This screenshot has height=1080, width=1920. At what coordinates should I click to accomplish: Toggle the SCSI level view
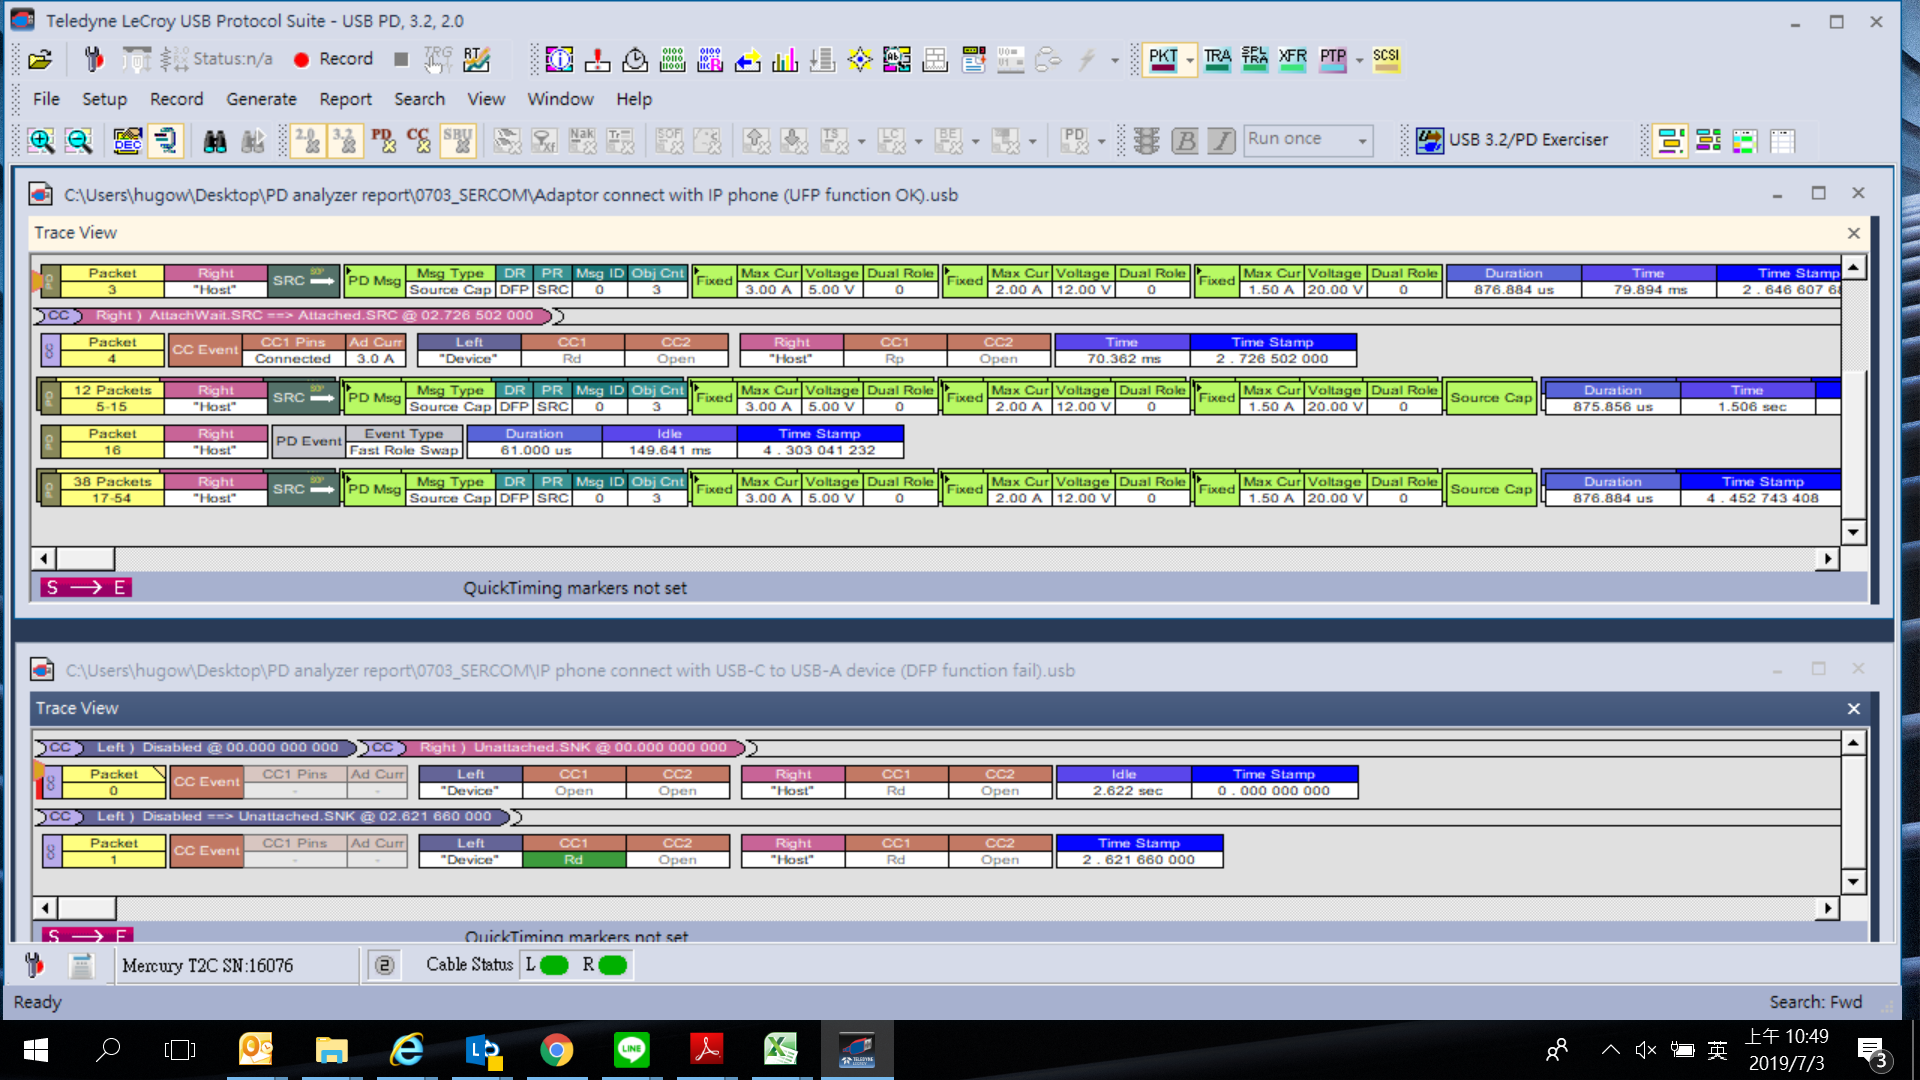(1386, 60)
